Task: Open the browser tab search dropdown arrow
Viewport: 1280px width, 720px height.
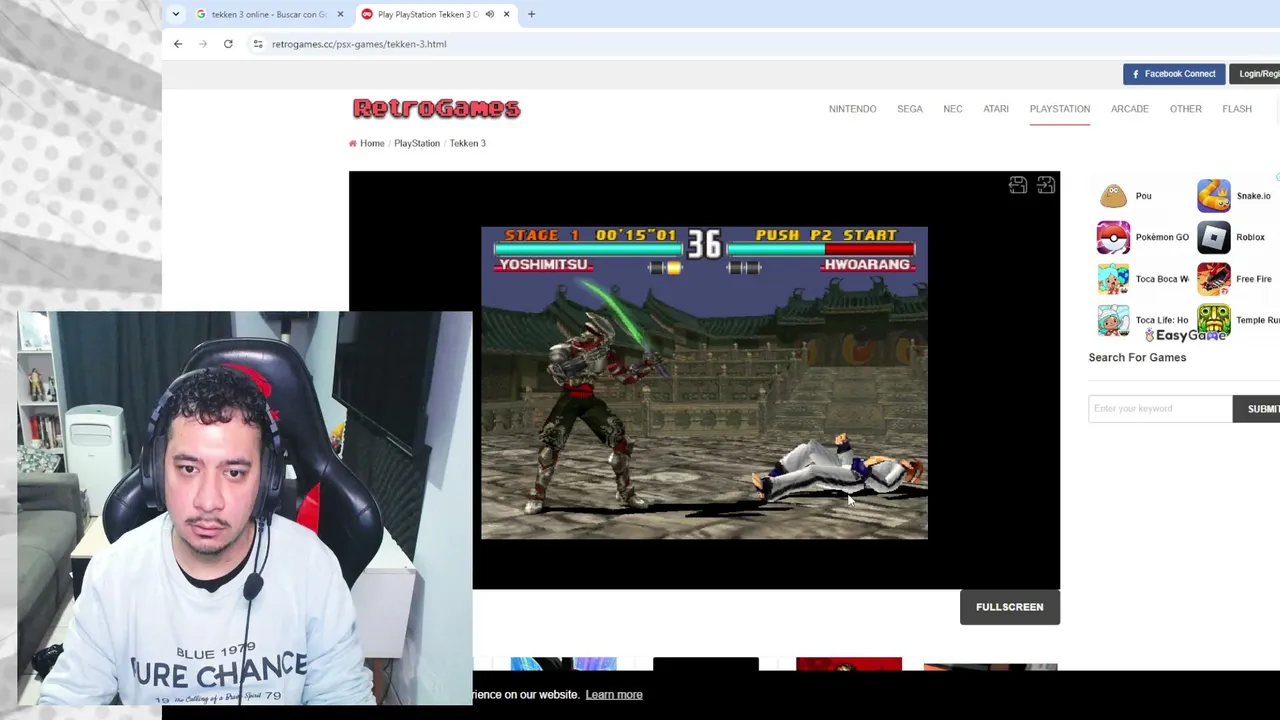Action: [x=176, y=14]
